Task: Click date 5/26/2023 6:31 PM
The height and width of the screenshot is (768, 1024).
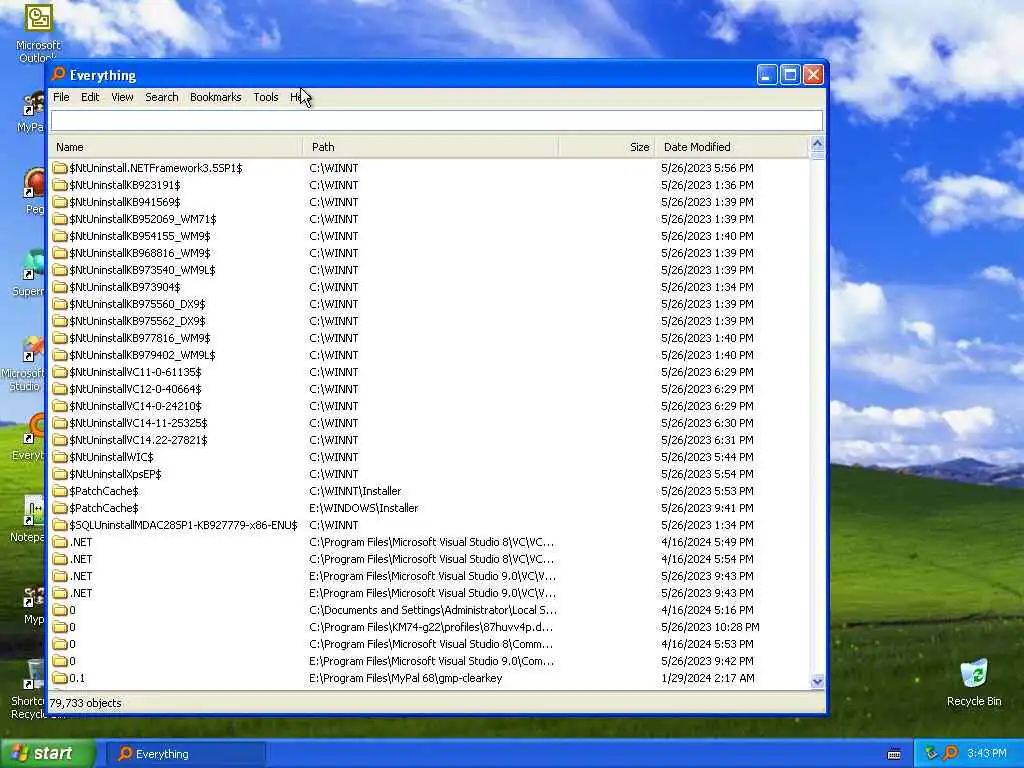Action: click(x=707, y=440)
